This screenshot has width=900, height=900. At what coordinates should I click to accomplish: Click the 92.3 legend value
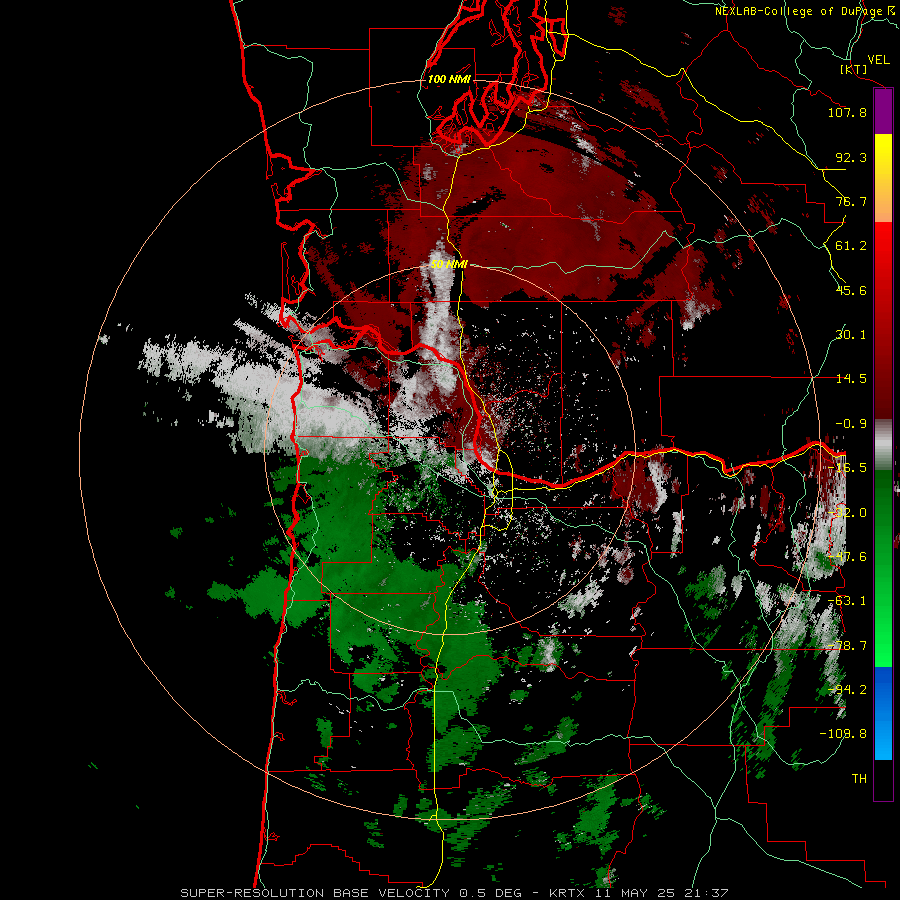851,157
